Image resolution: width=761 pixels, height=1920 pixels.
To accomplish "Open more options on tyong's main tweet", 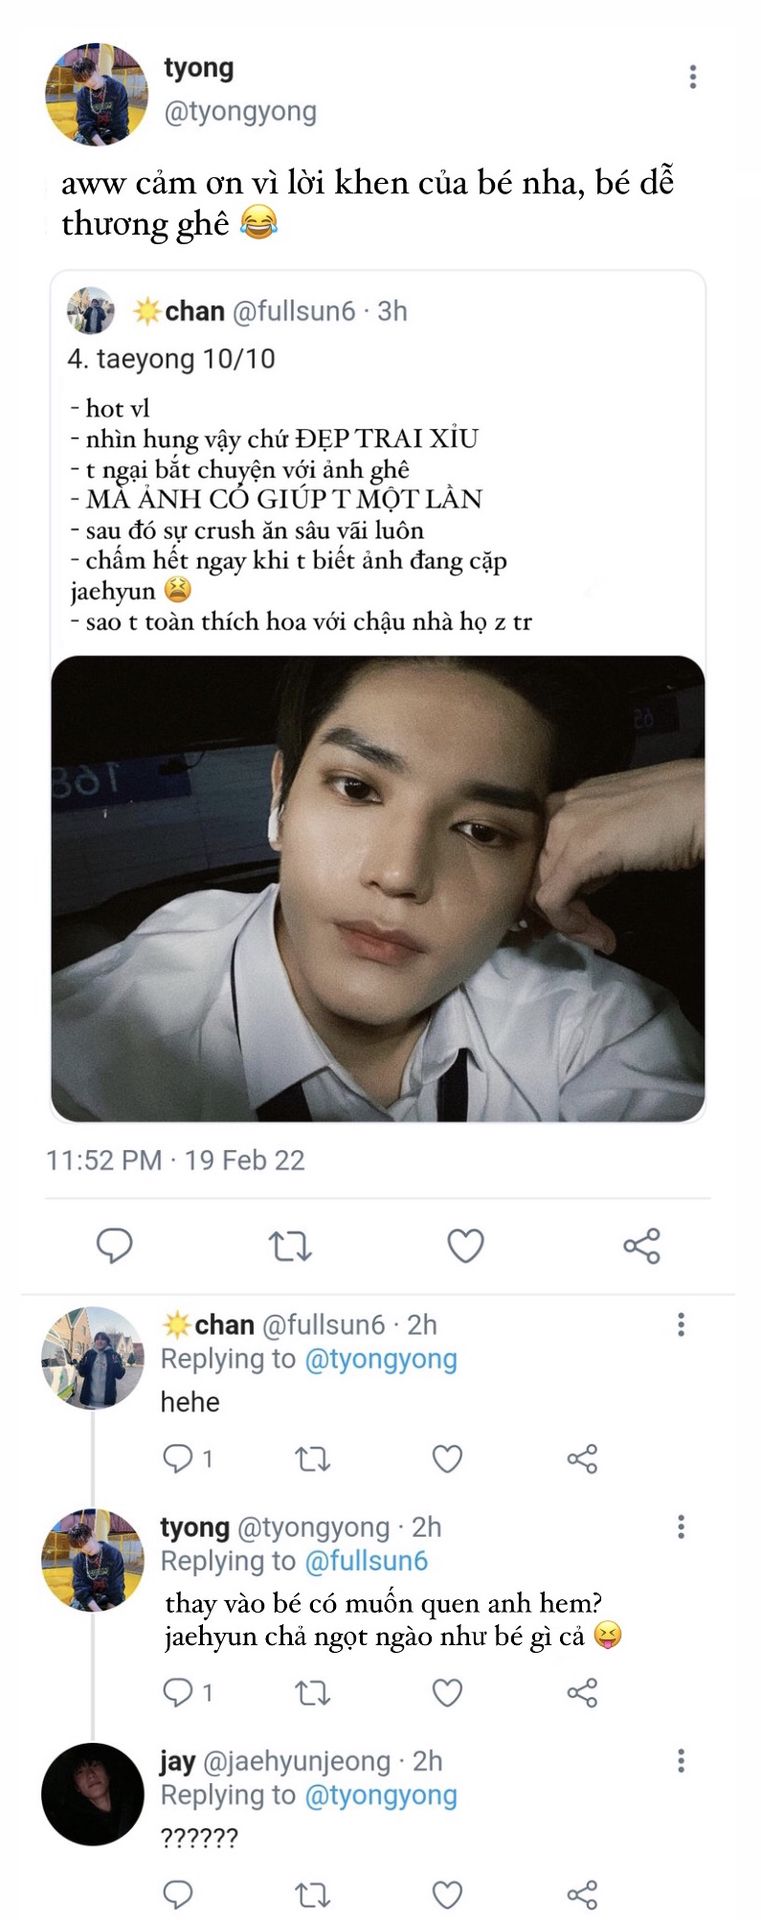I will click(693, 77).
